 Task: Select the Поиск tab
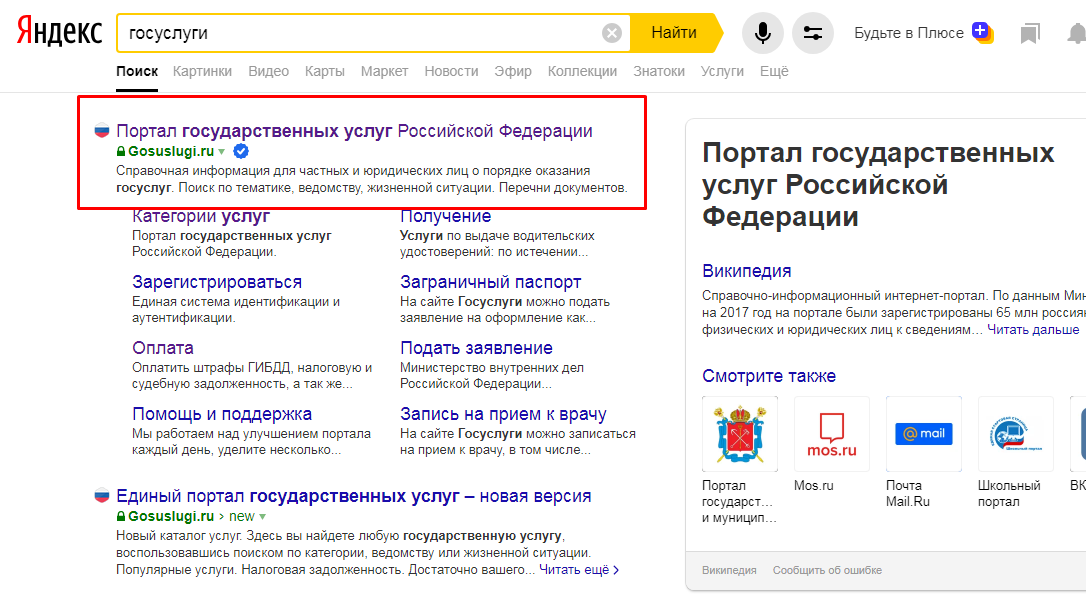tap(137, 71)
